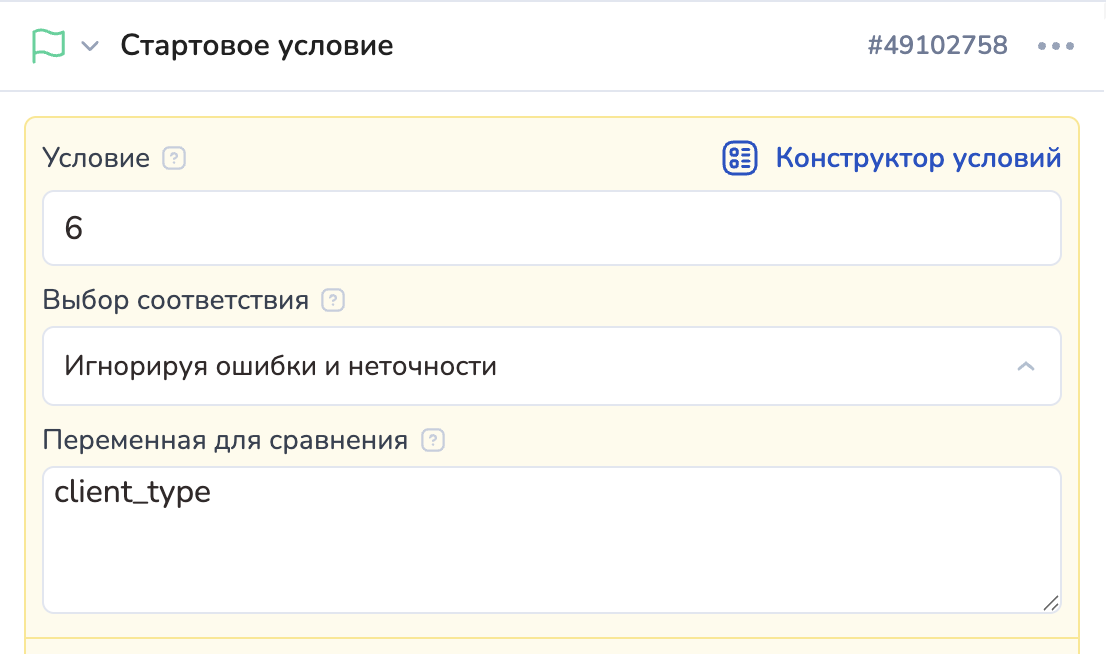
Task: Click the 'Выбор соответствия' label
Action: [176, 301]
